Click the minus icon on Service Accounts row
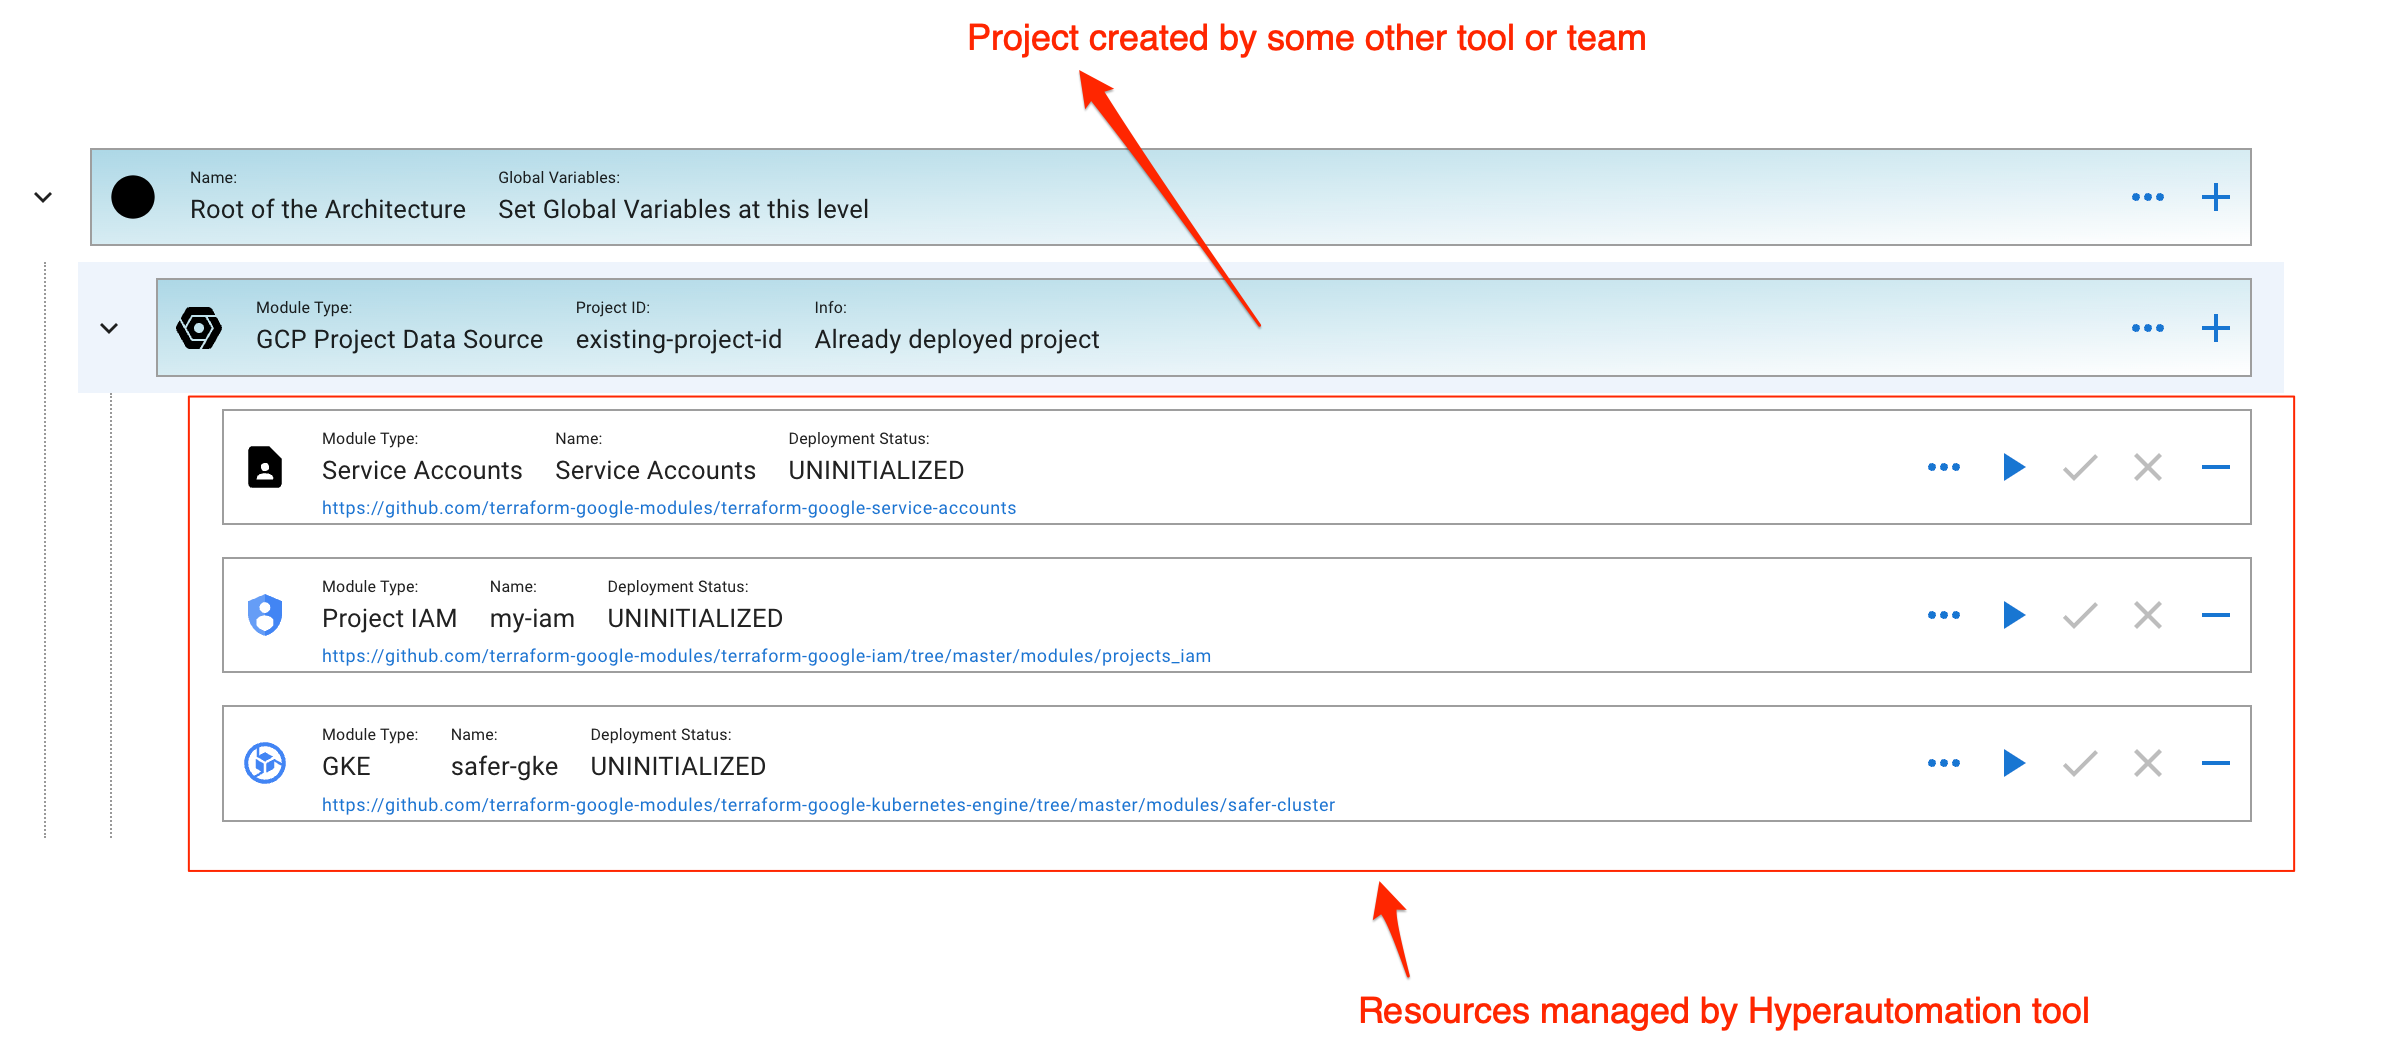 tap(2215, 467)
